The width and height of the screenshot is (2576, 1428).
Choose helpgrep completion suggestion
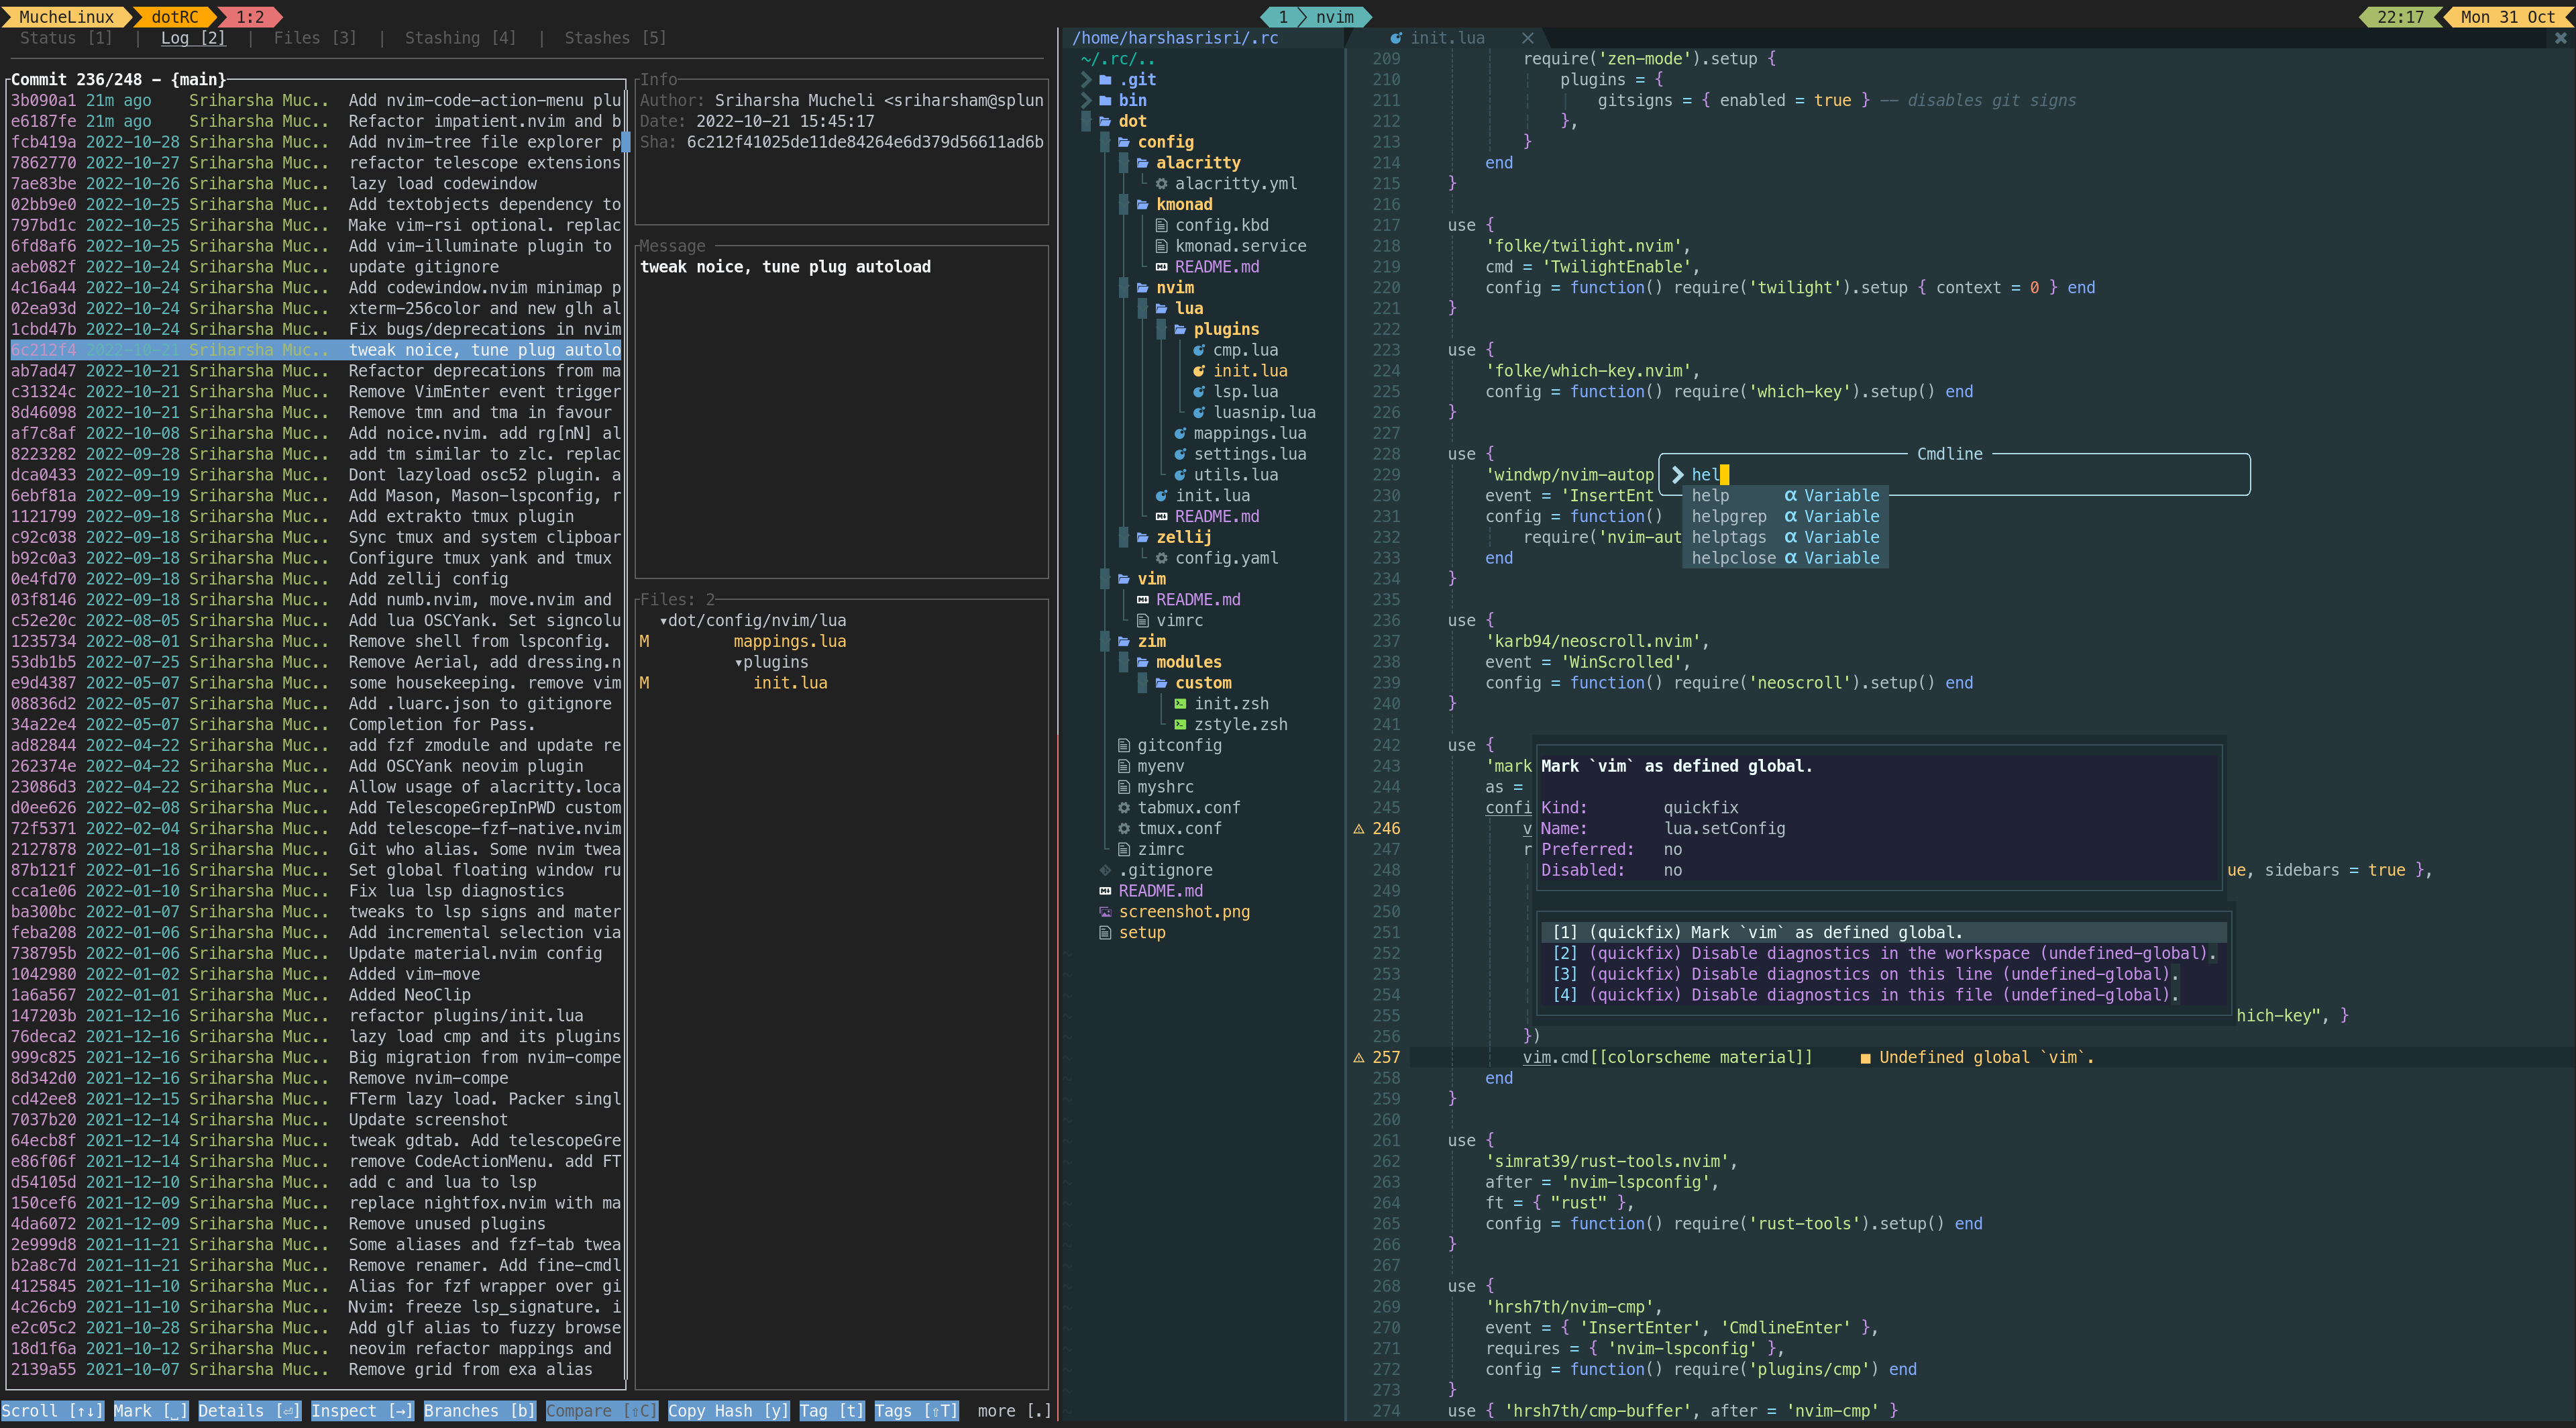coord(1785,517)
